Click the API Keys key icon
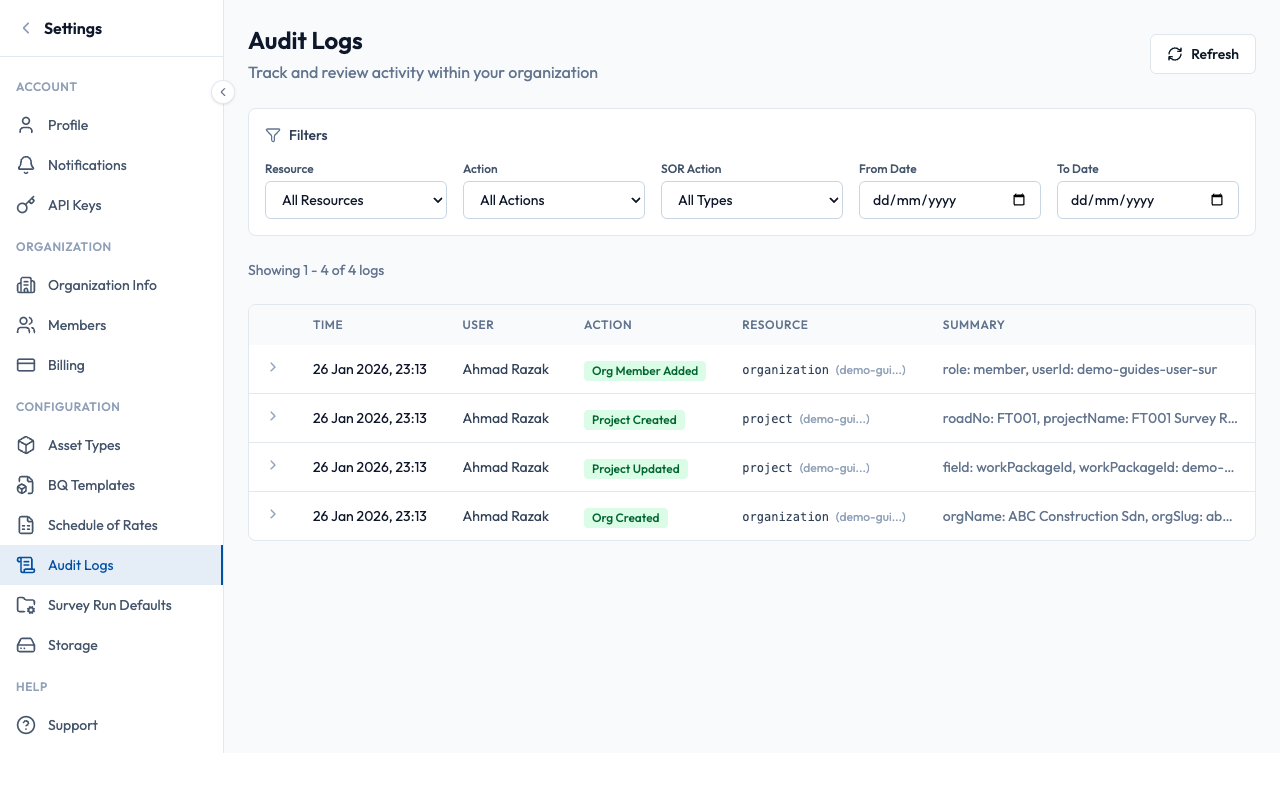 pos(25,204)
